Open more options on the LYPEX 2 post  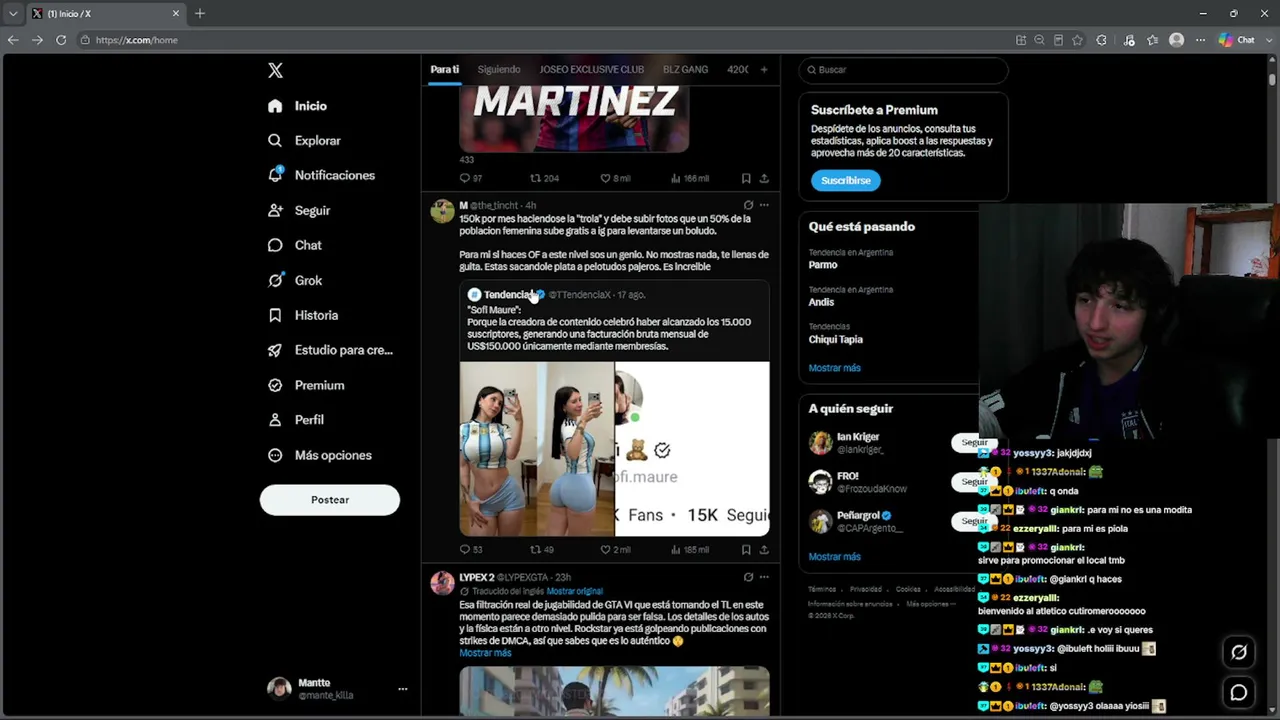764,577
